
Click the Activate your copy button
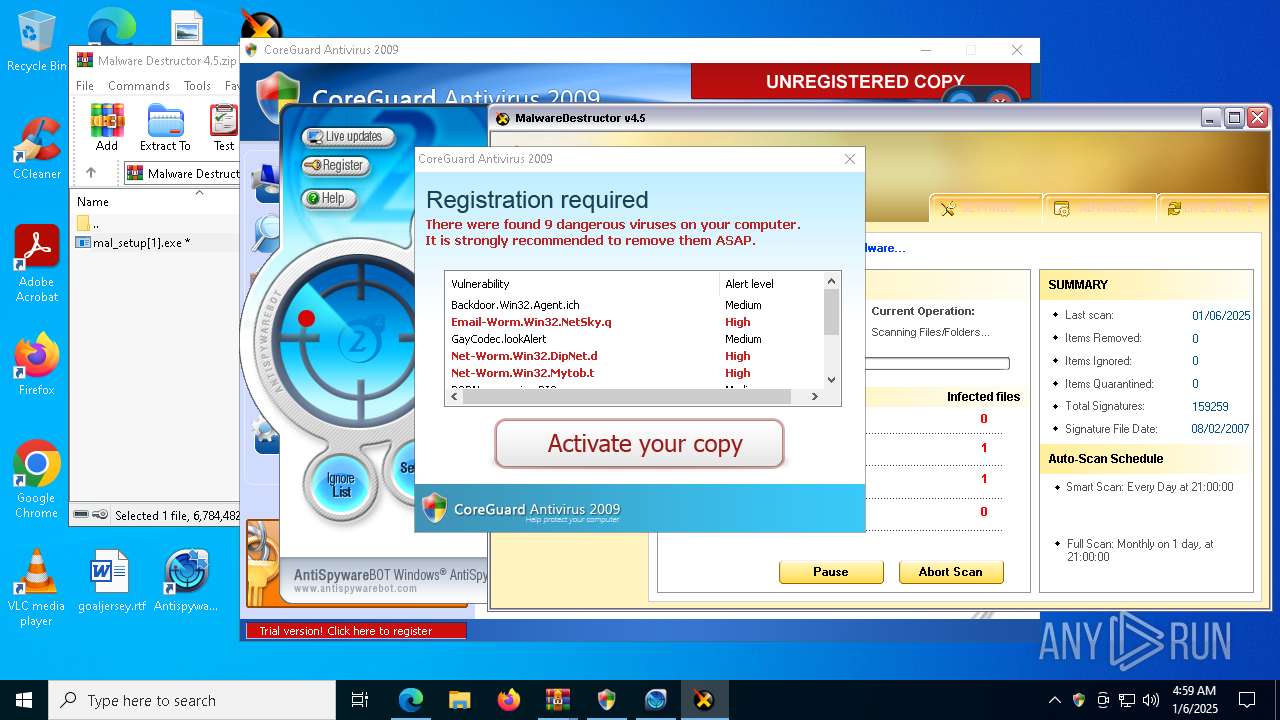coord(639,443)
